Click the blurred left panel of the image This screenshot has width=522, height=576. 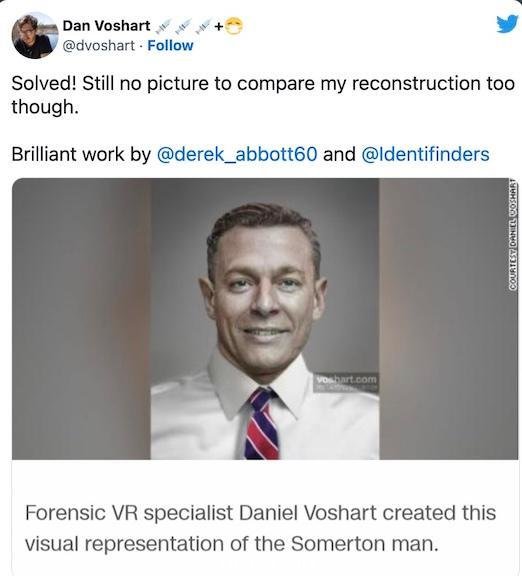(x=81, y=318)
